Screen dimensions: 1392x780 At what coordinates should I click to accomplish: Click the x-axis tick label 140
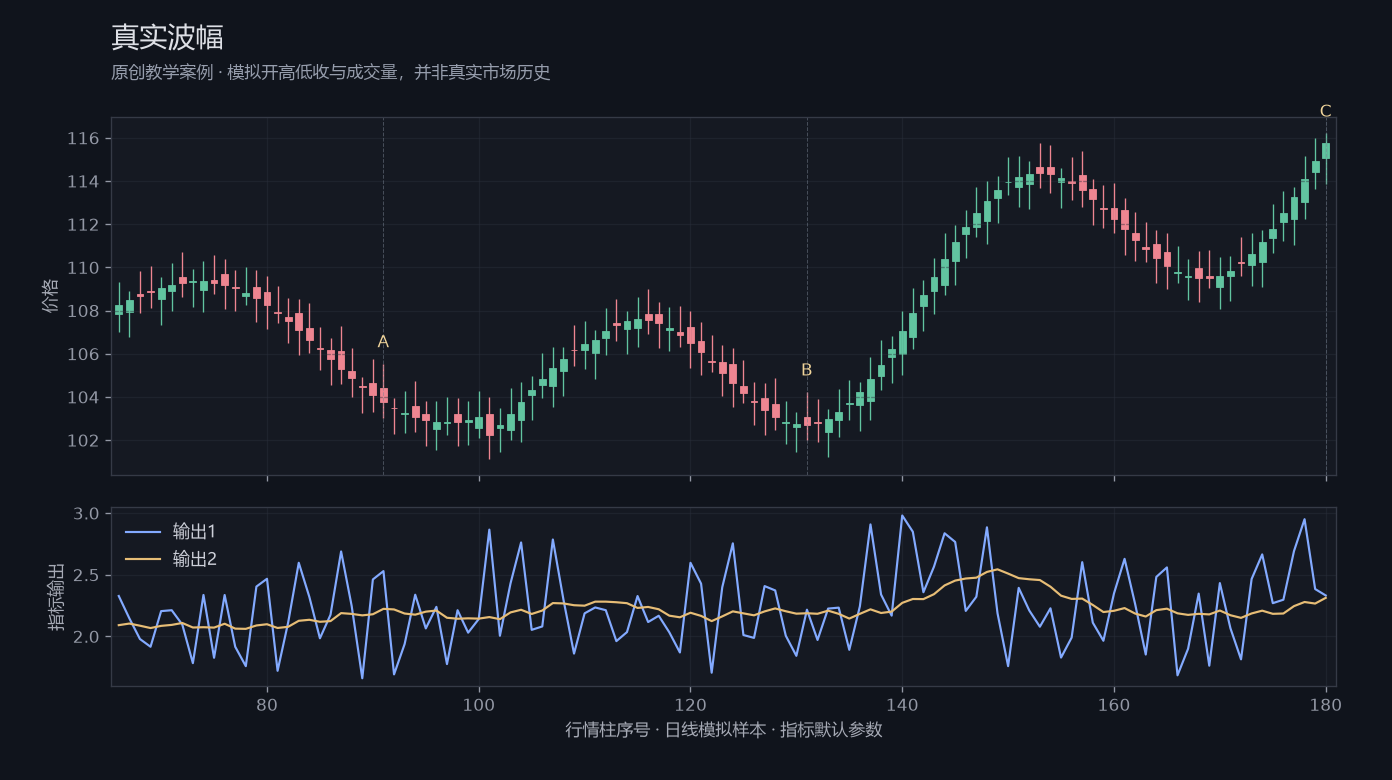[902, 705]
